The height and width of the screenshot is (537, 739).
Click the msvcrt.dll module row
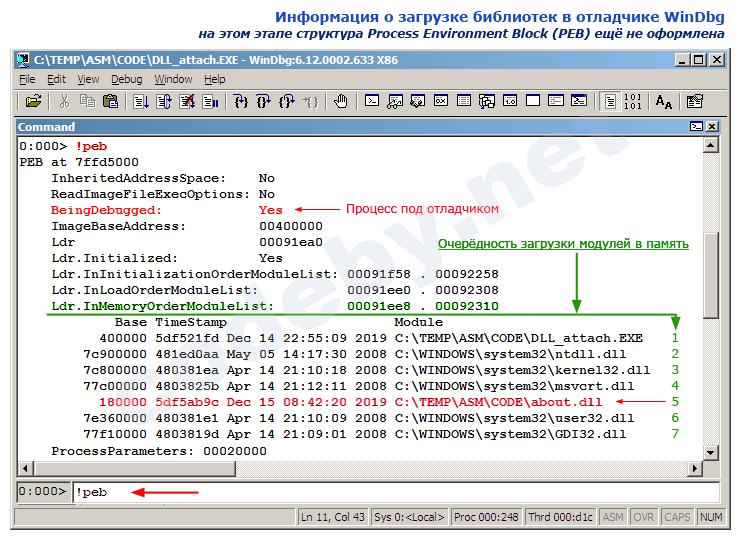click(x=359, y=386)
